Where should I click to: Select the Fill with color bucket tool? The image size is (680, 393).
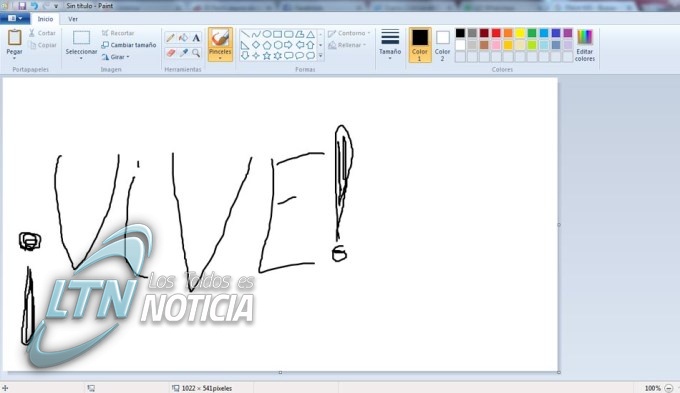(183, 38)
